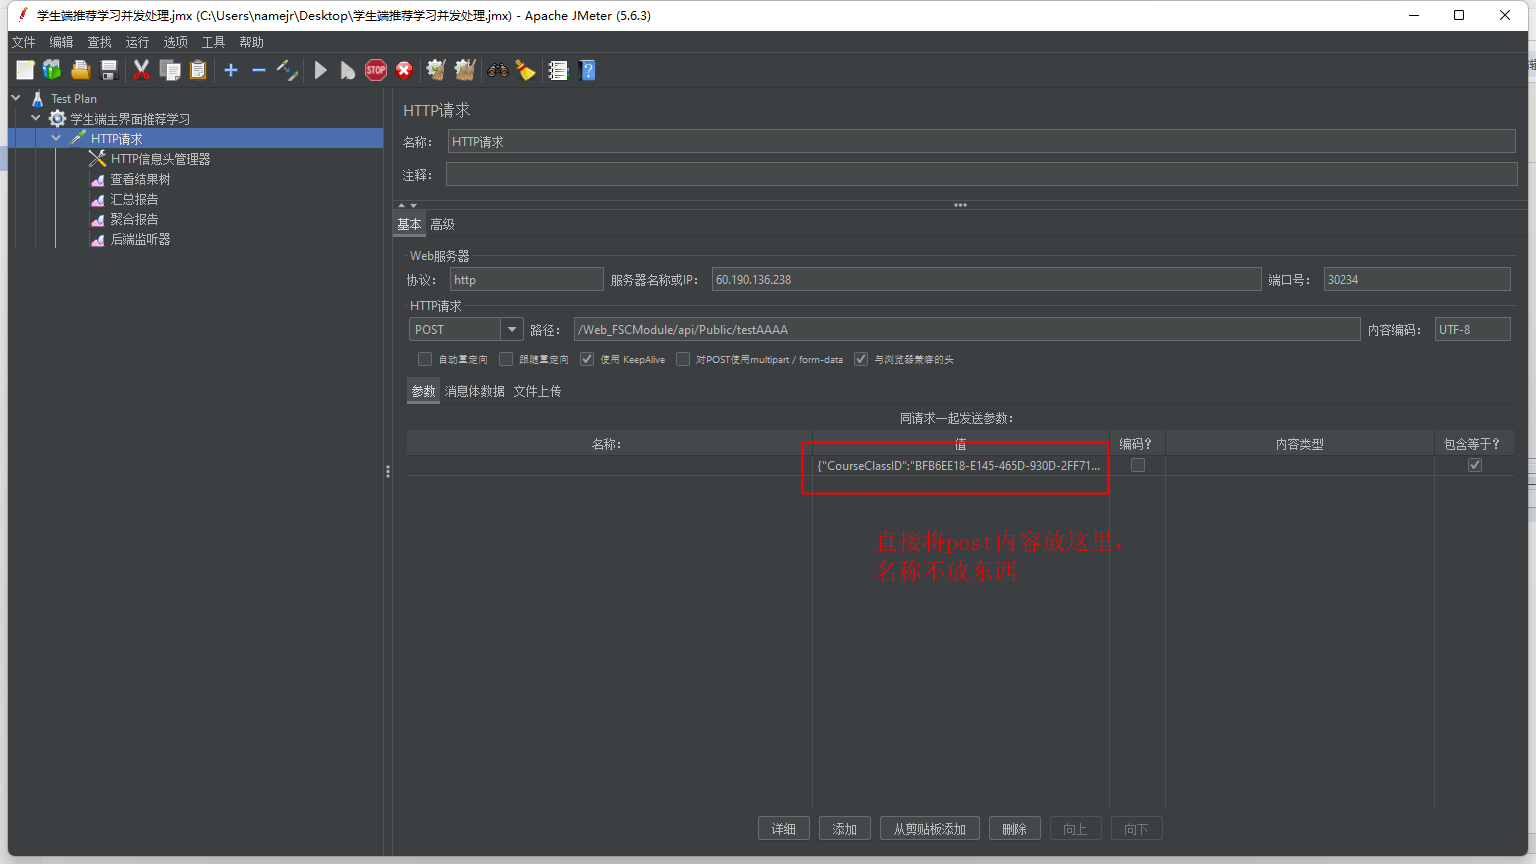Click the 删除 button
The height and width of the screenshot is (864, 1536).
1015,829
